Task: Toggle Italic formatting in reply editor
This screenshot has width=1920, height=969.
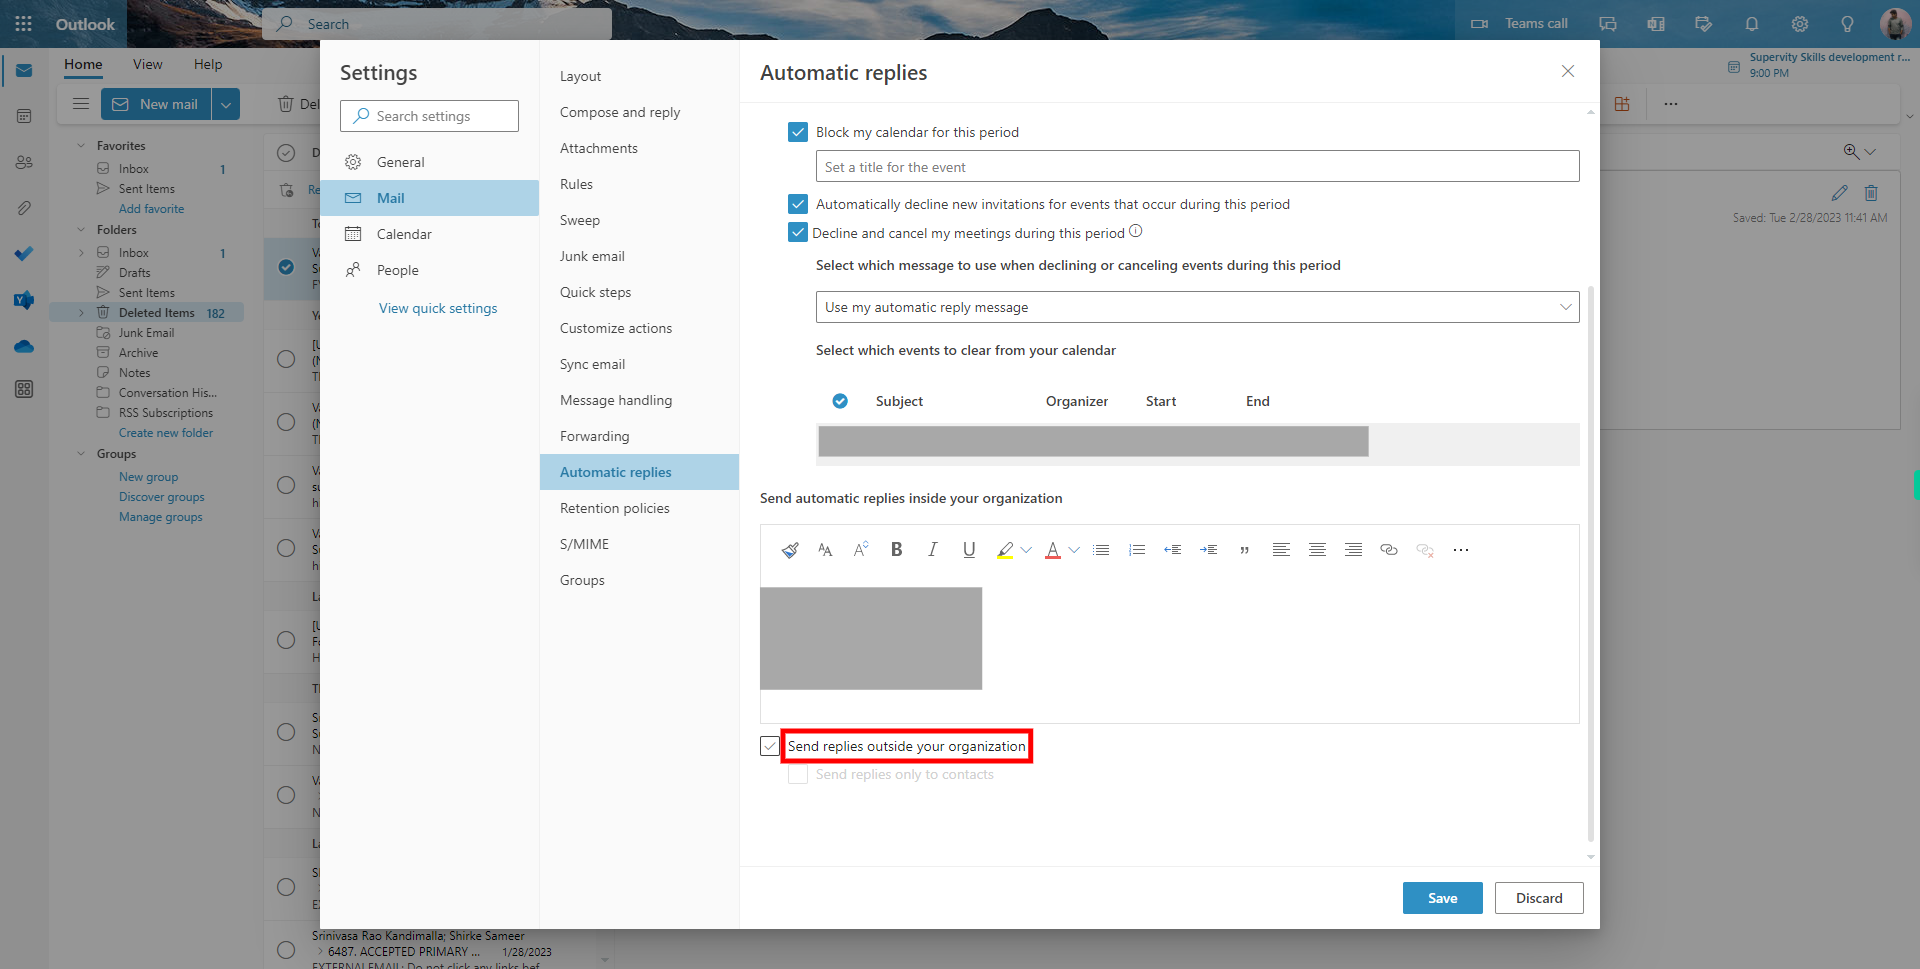Action: [x=933, y=550]
